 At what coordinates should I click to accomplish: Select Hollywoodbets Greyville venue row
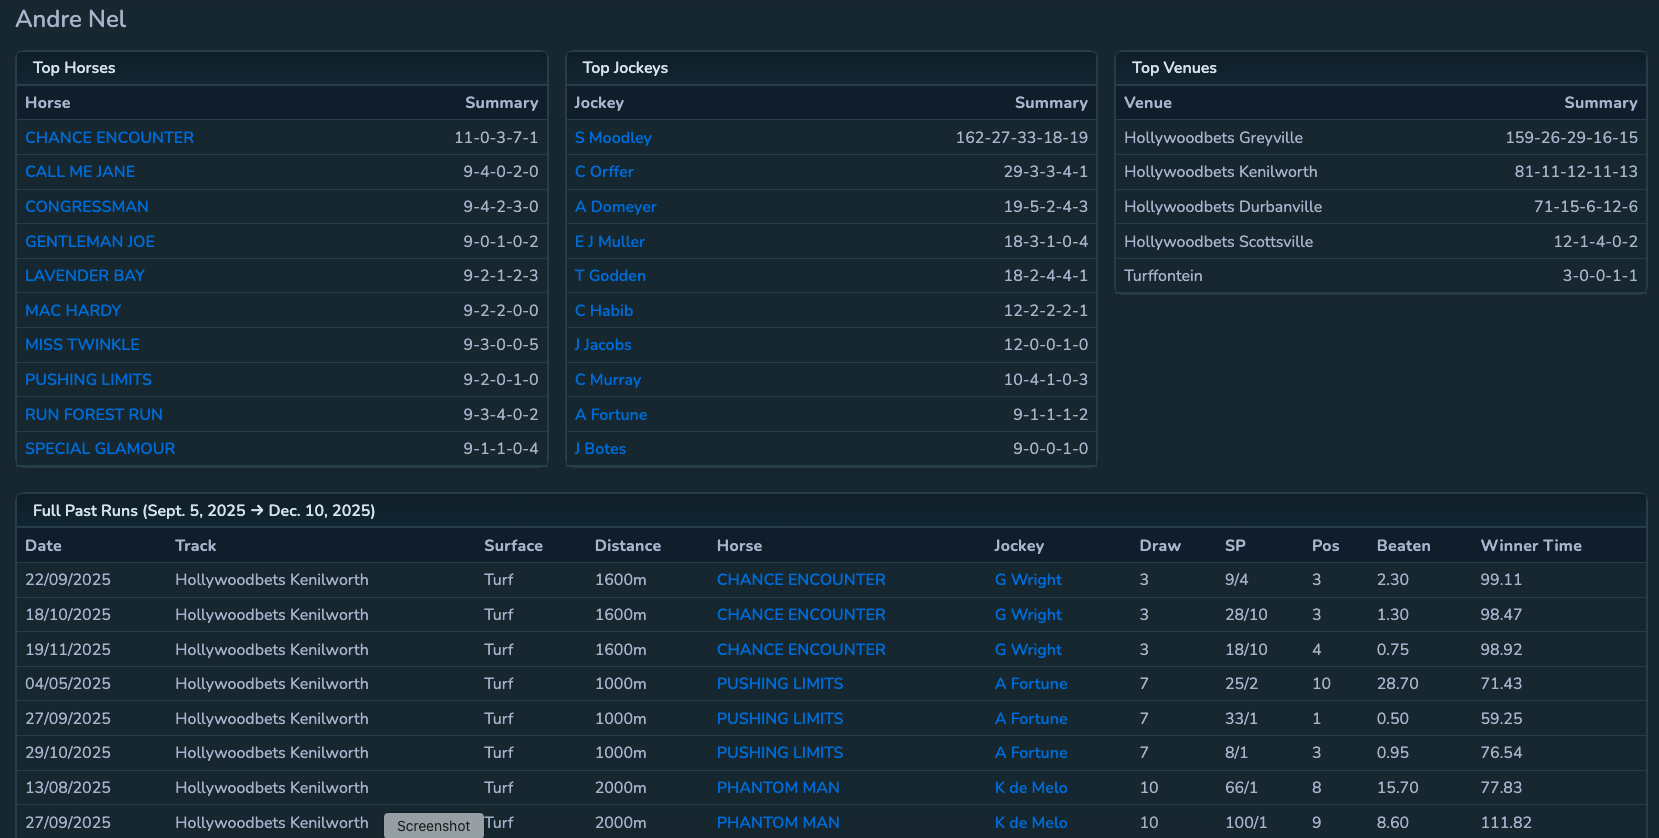[1381, 137]
